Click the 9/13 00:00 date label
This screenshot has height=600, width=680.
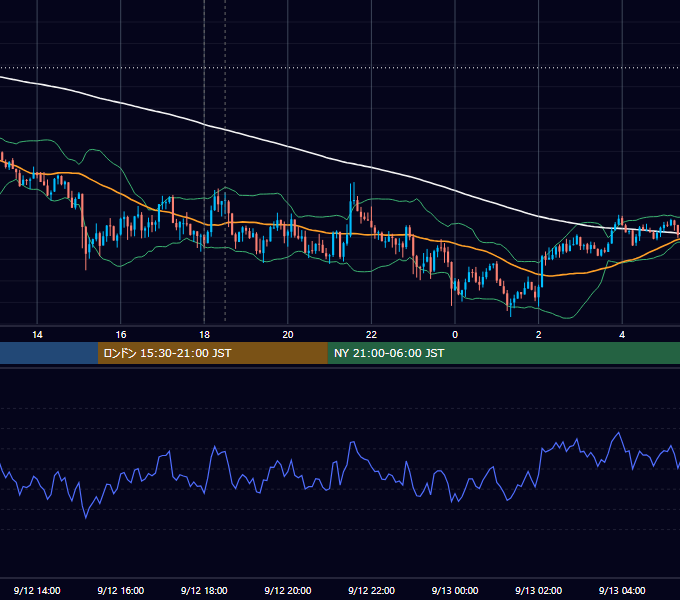[455, 590]
